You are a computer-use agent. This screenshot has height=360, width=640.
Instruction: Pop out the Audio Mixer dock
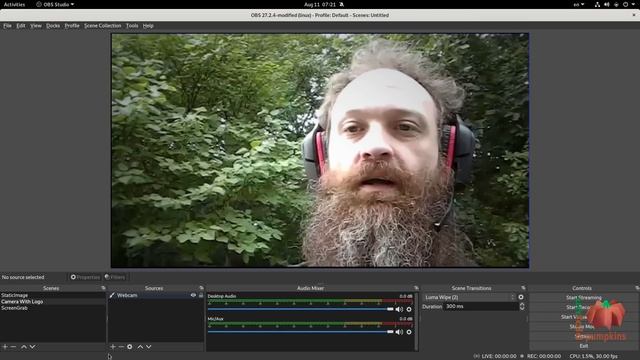(x=416, y=288)
